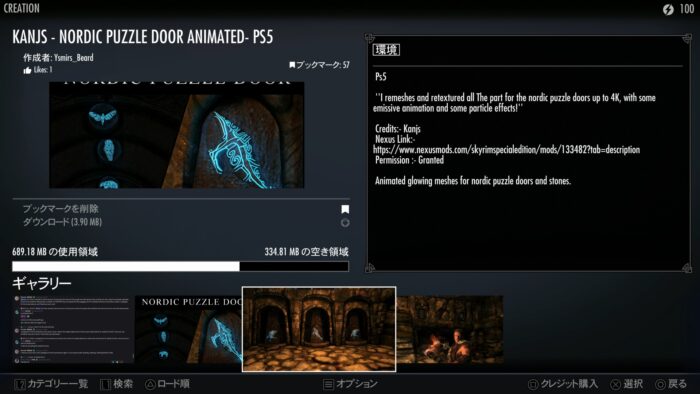Click the thumbs-up Likes icon
Image resolution: width=700 pixels, height=394 pixels.
tap(27, 70)
